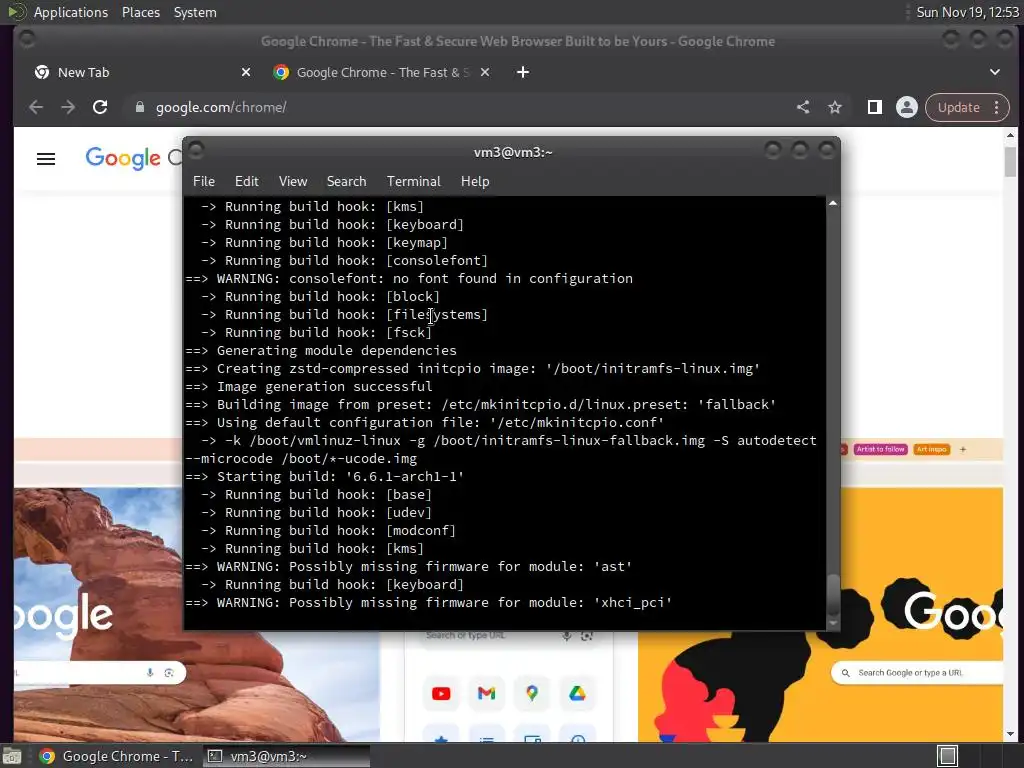This screenshot has width=1024, height=768.
Task: Click Google Maps shortcut icon on page
Action: click(x=532, y=694)
